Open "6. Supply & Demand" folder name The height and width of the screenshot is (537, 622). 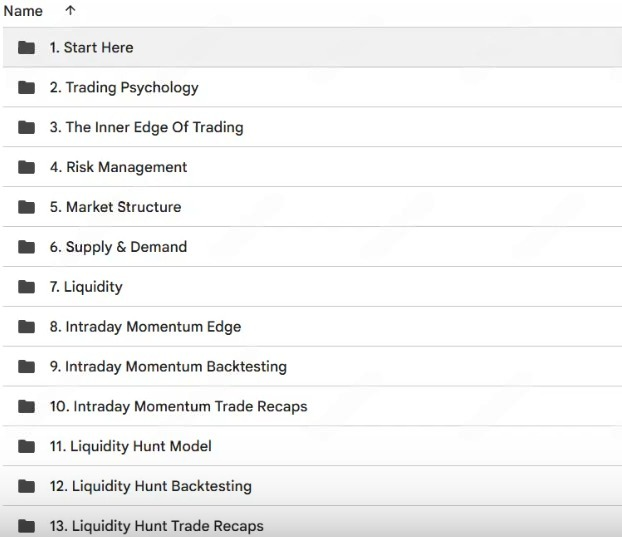(x=118, y=247)
